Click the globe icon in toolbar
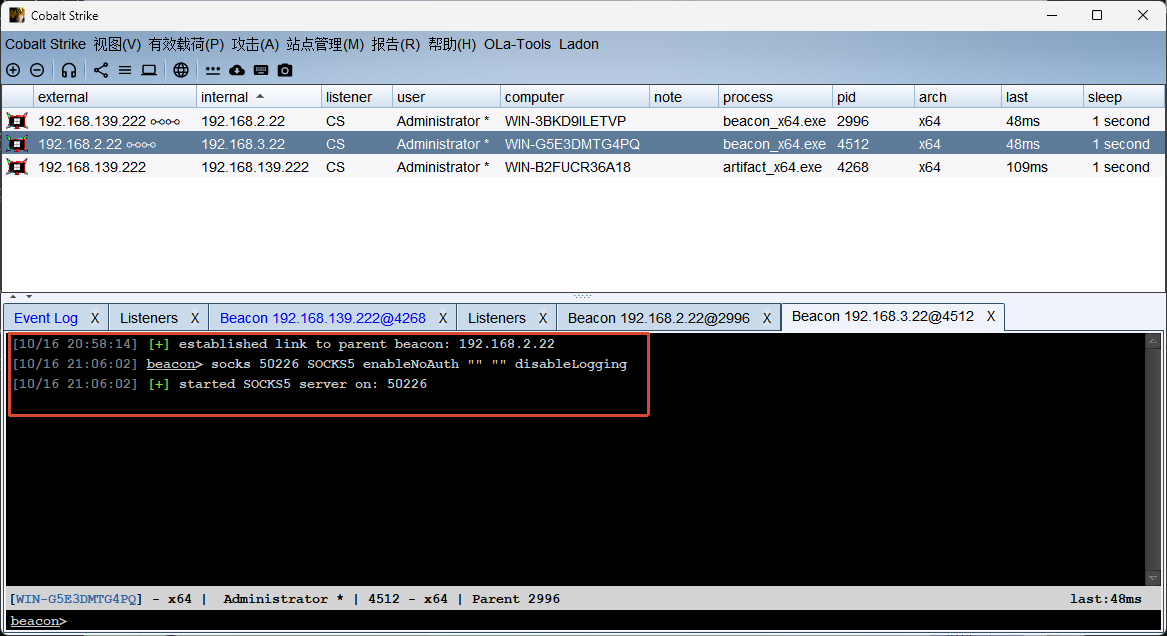Viewport: 1167px width, 636px height. [181, 70]
